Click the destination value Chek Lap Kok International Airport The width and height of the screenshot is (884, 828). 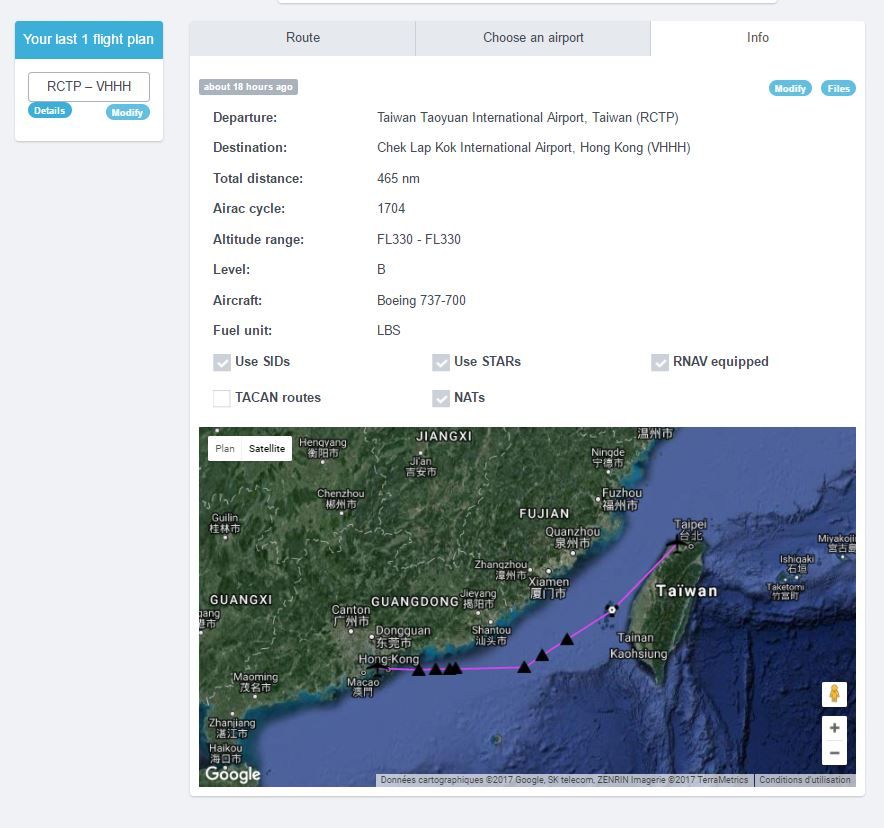(x=533, y=148)
